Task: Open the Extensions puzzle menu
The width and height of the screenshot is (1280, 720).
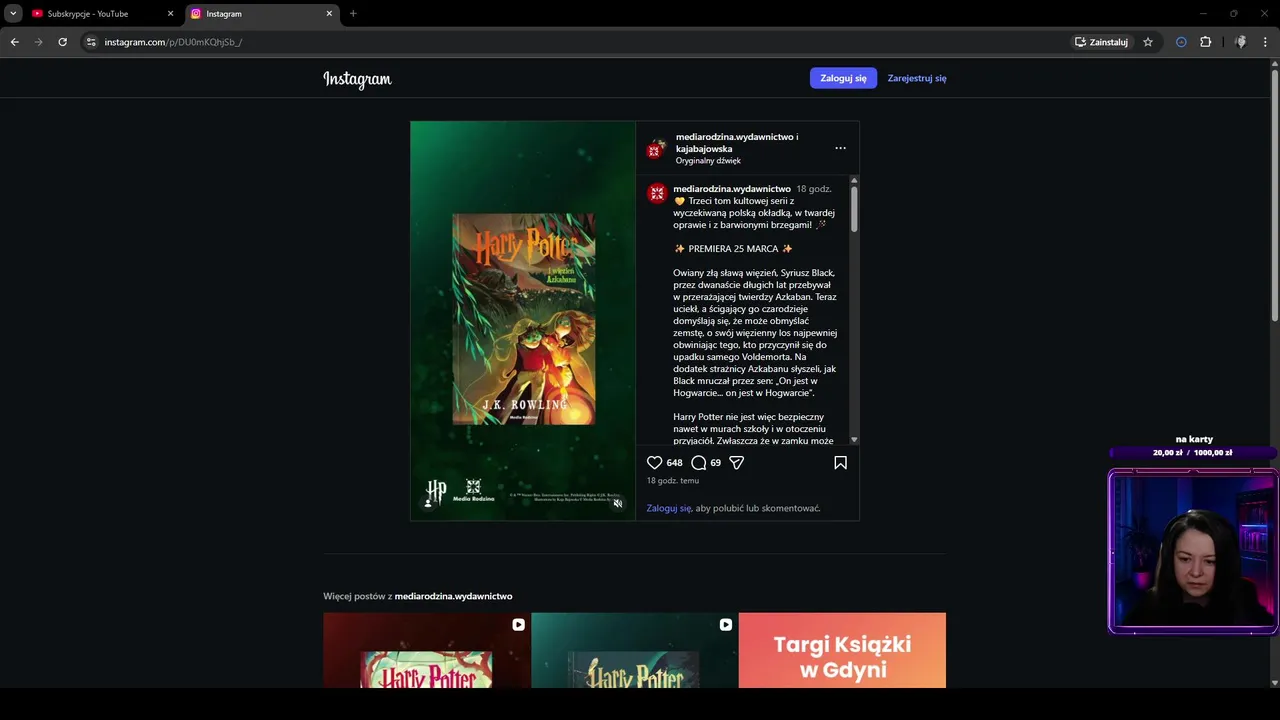Action: click(x=1205, y=42)
